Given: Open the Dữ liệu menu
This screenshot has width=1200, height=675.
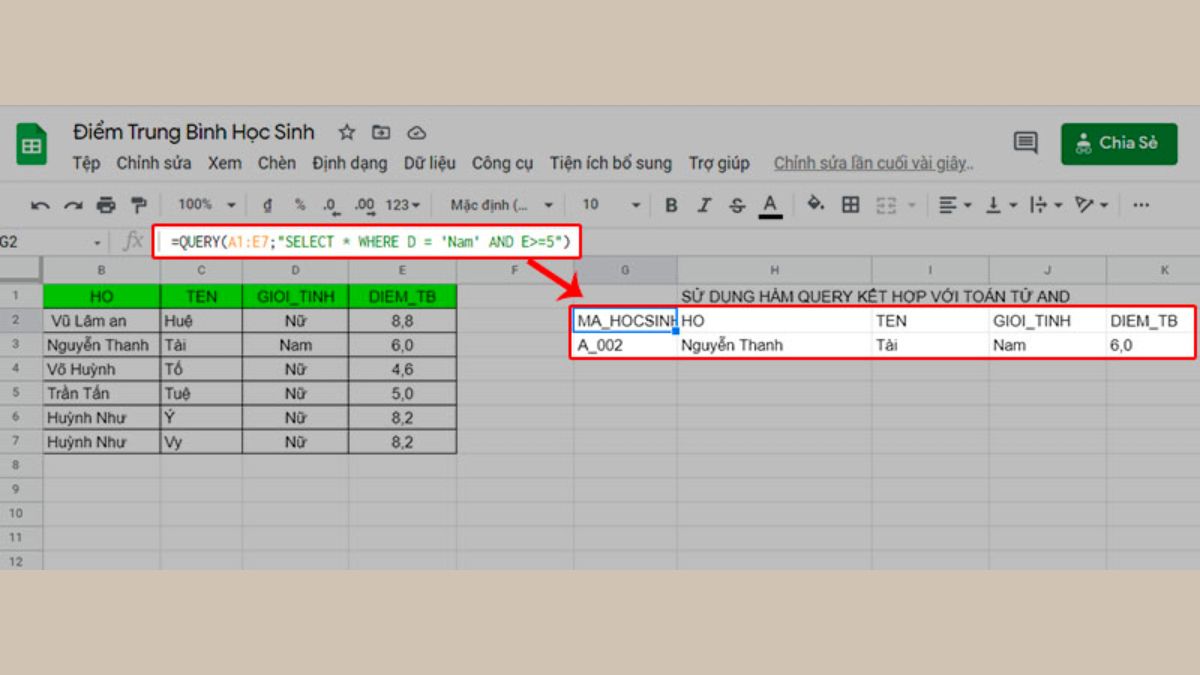Looking at the screenshot, I should tap(429, 163).
